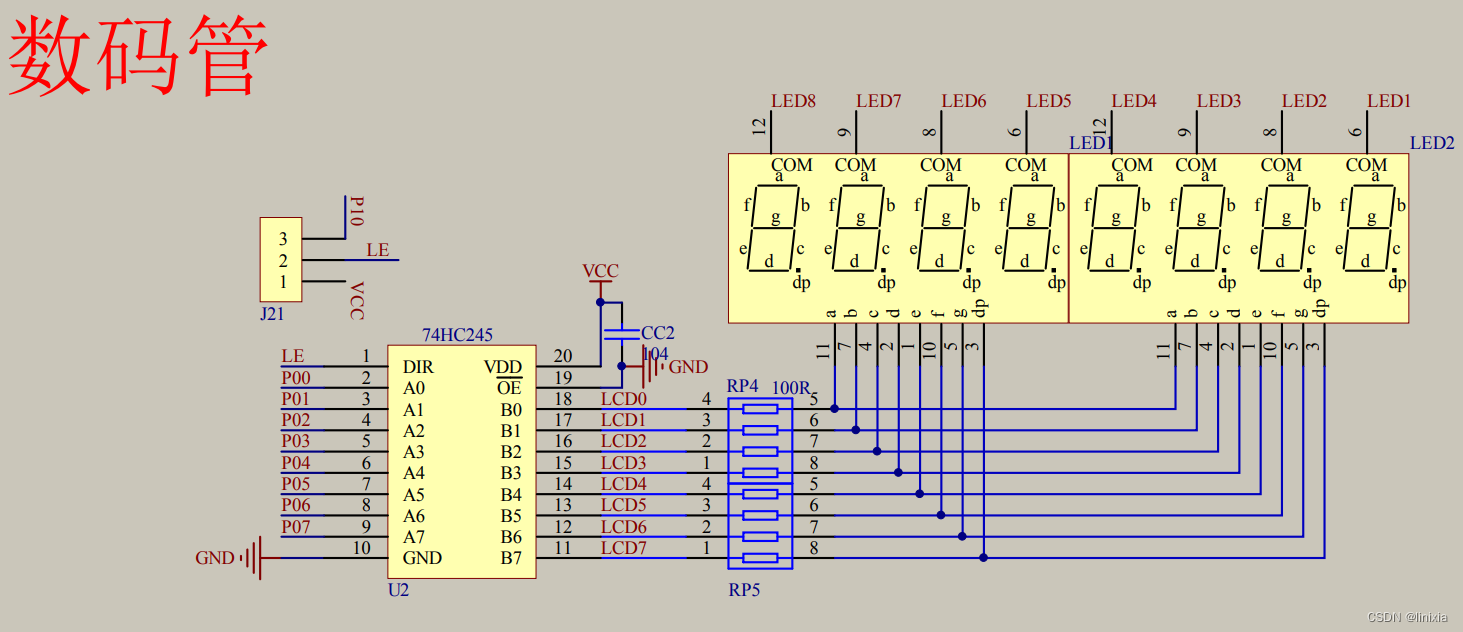
Task: Click the blue LED2 display designator
Action: [x=1432, y=143]
